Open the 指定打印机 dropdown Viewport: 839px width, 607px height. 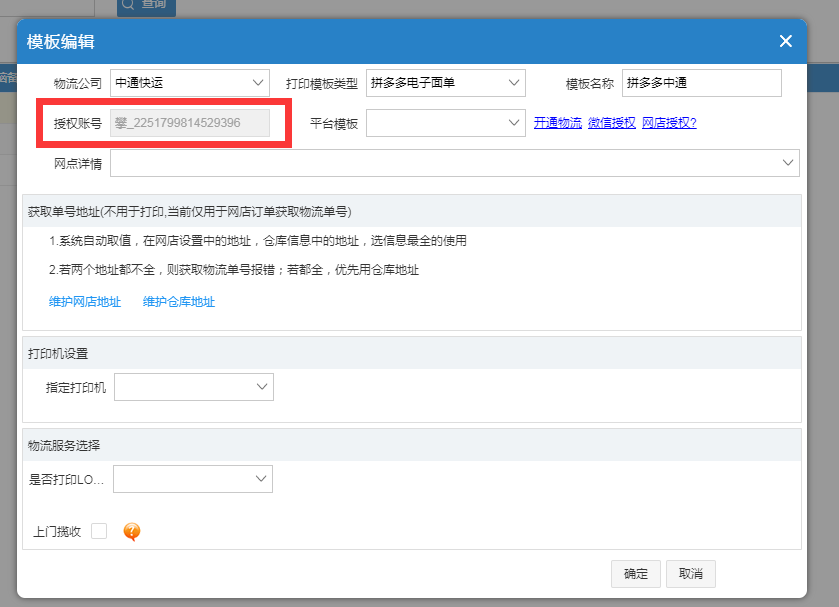coord(194,387)
